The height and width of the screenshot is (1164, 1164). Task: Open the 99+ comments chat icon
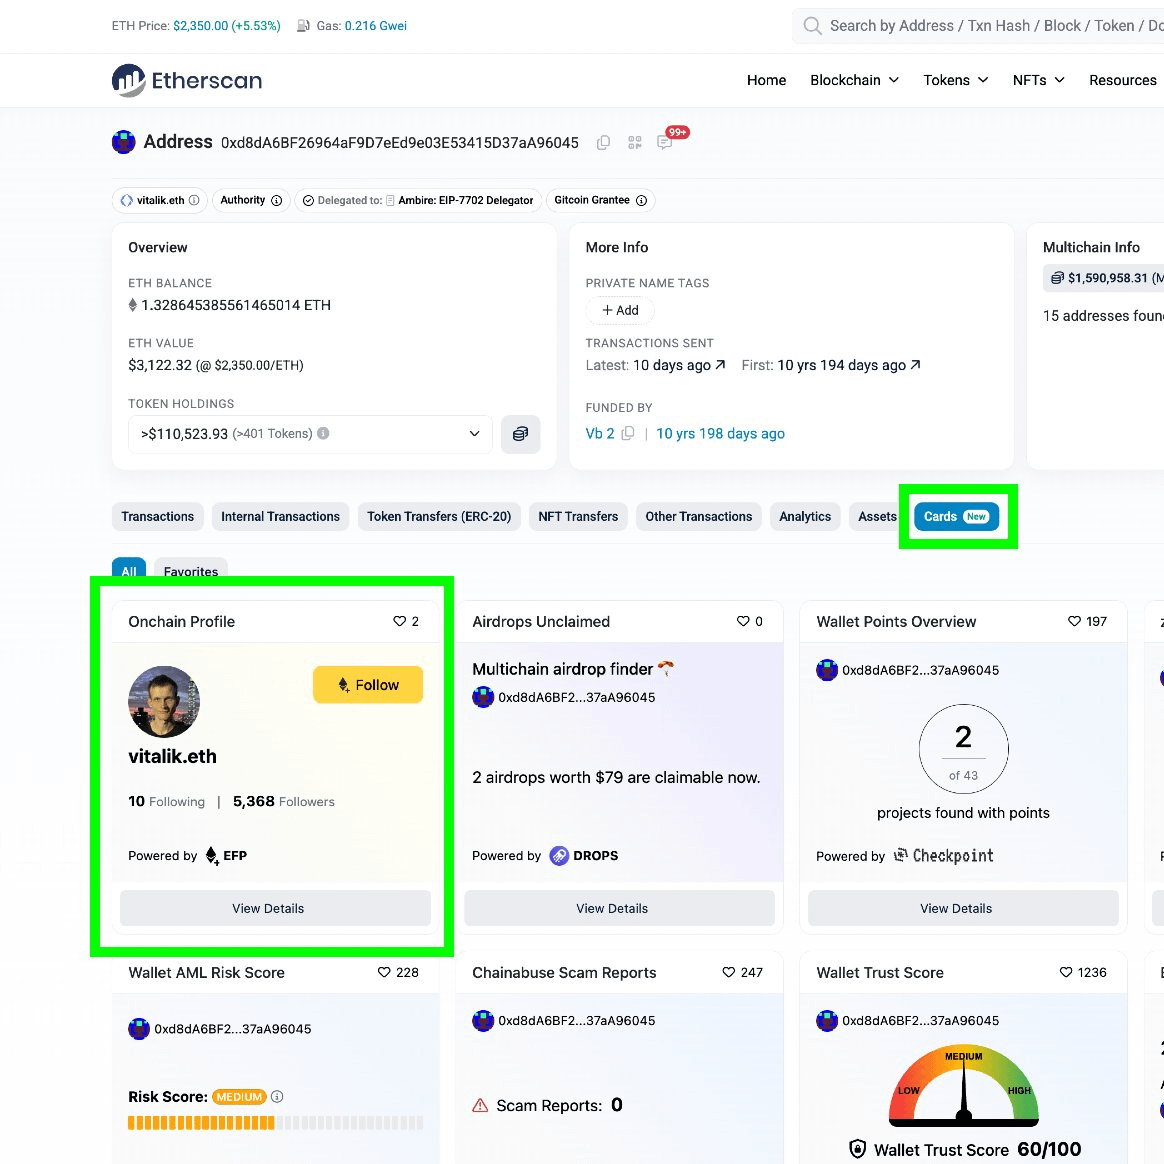664,143
